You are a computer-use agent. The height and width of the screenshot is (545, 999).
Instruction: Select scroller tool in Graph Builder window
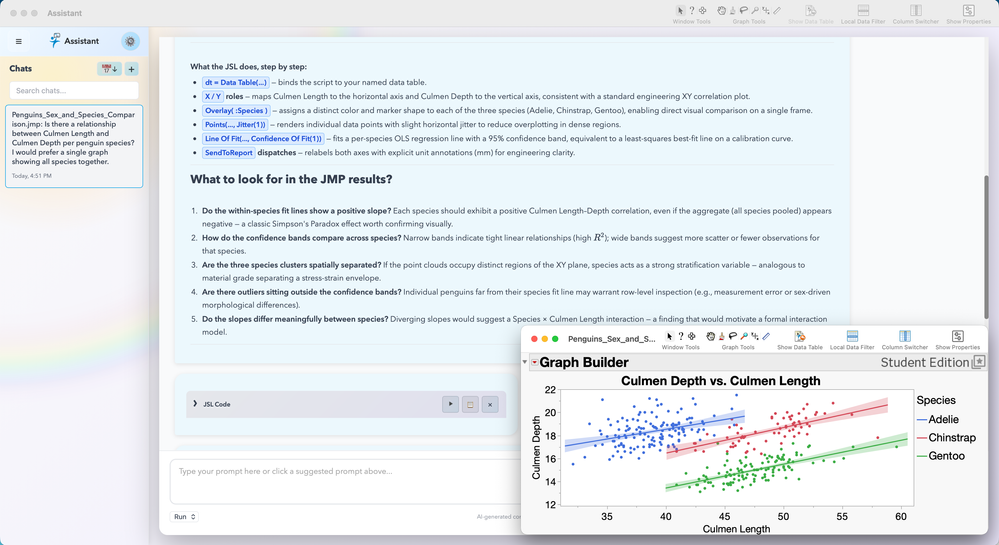755,336
